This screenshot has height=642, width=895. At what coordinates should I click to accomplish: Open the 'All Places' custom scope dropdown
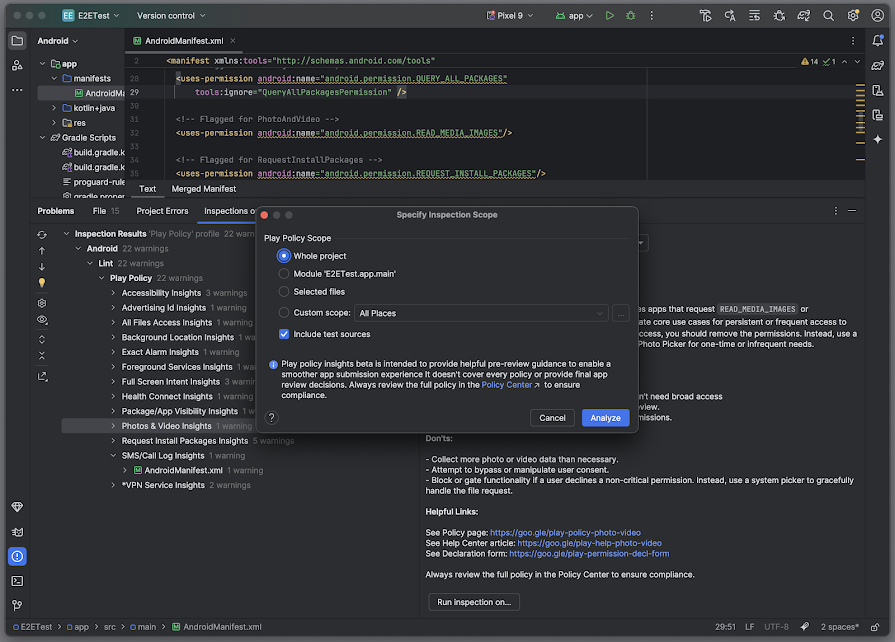481,313
